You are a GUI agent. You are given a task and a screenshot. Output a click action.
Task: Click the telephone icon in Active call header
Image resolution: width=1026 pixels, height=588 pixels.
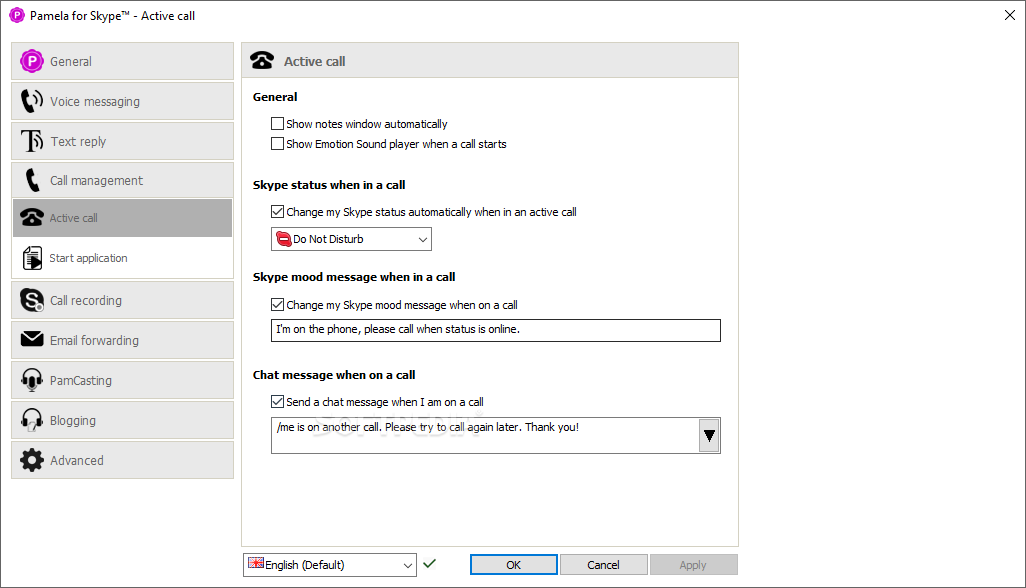point(262,60)
